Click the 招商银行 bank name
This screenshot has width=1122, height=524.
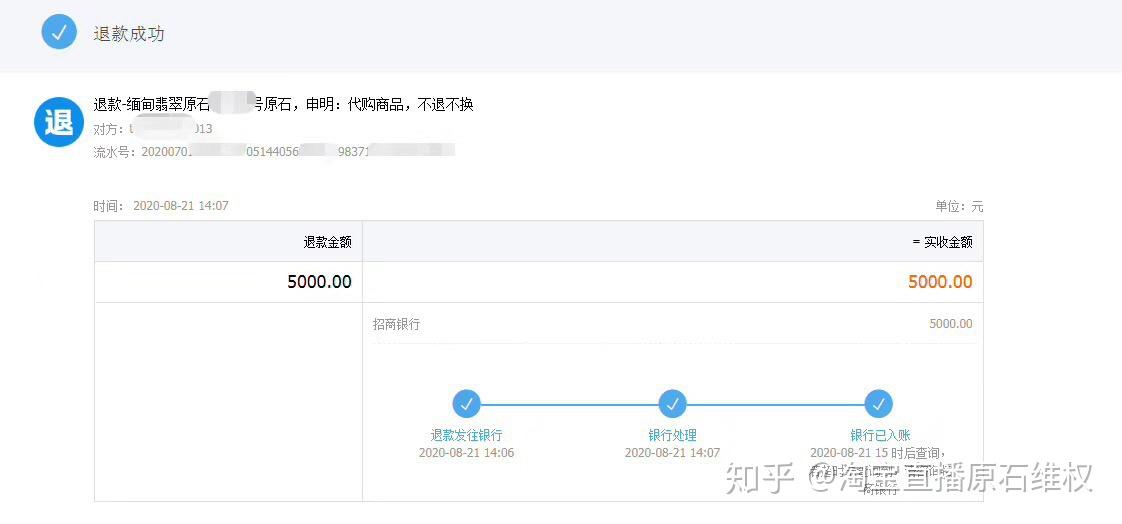pyautogui.click(x=396, y=324)
